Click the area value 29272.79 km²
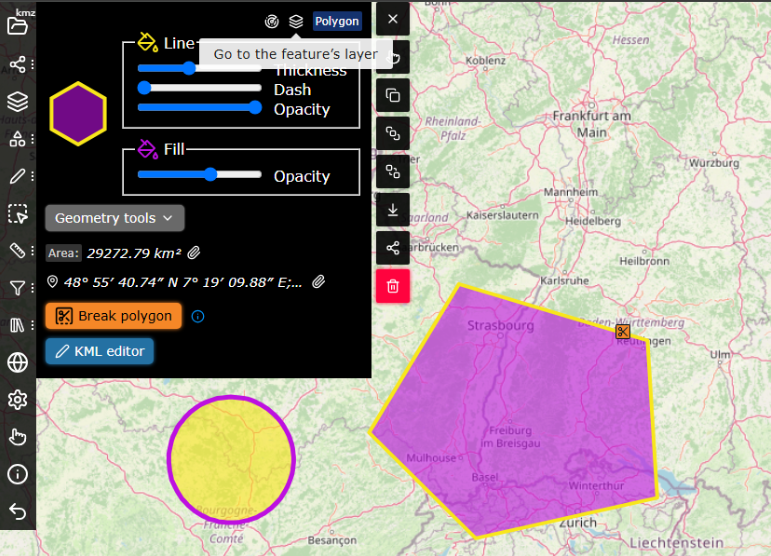The width and height of the screenshot is (771, 556). (x=134, y=253)
